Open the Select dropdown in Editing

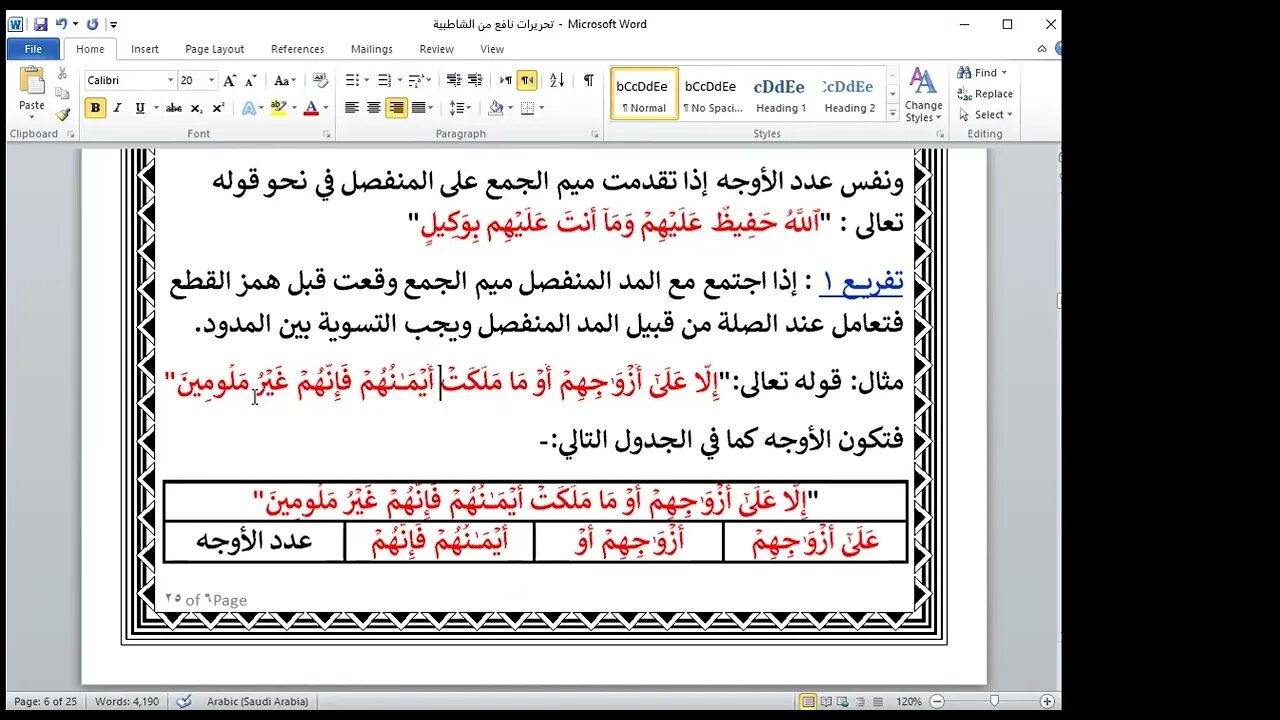coord(986,115)
